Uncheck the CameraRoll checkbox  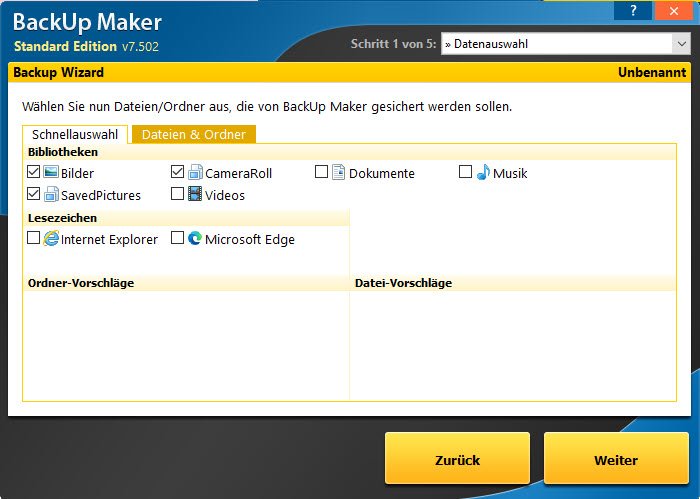pos(177,172)
